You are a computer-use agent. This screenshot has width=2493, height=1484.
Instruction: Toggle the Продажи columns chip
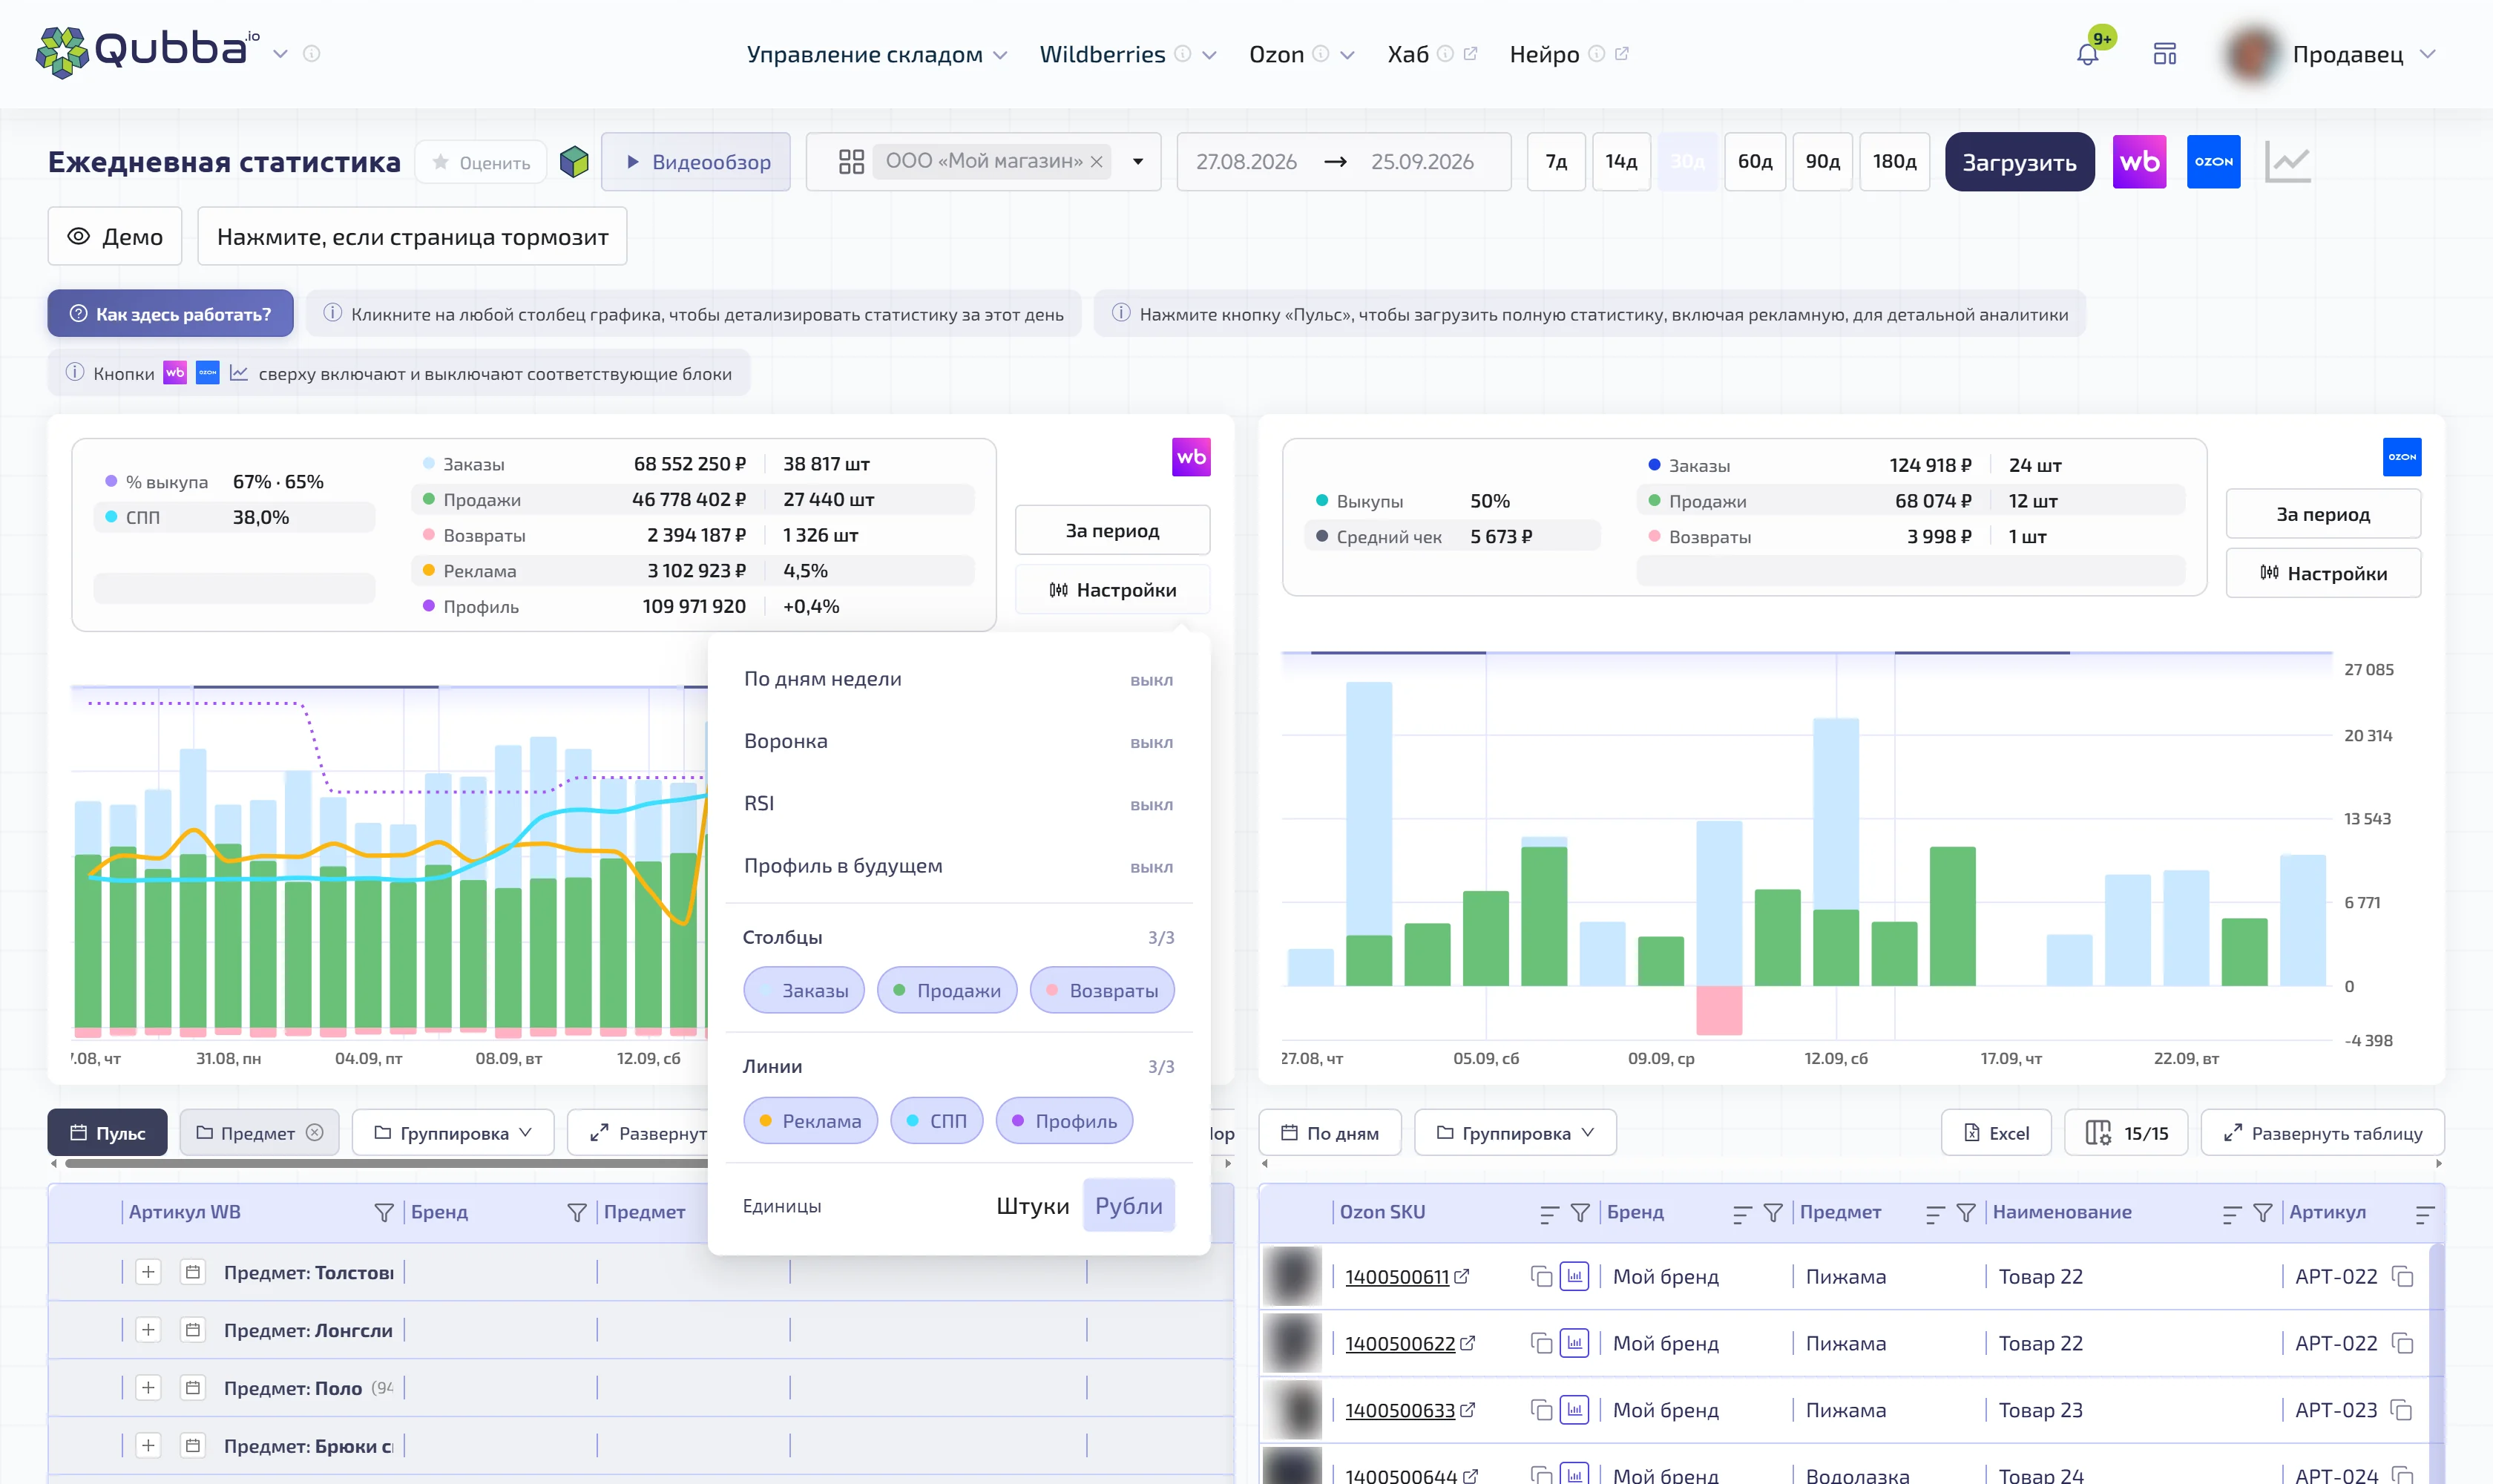946,991
